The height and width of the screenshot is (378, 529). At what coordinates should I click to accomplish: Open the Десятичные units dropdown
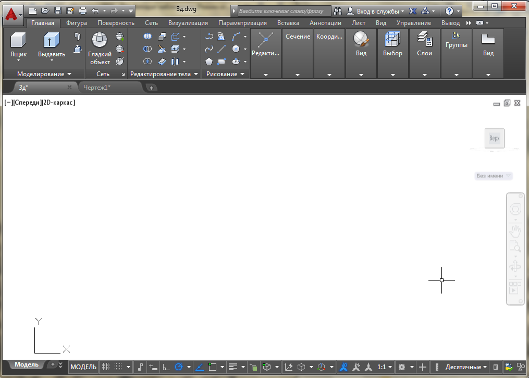click(466, 367)
